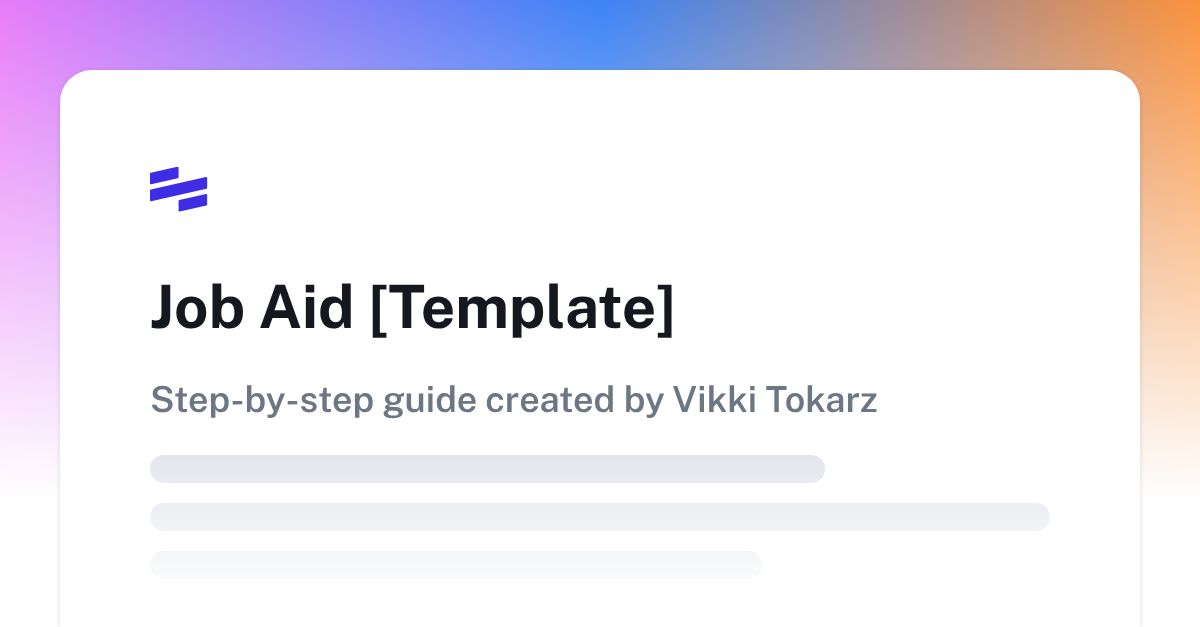Click the author name Vikki Tokarz
Screen dimensions: 1200x627
[x=775, y=400]
